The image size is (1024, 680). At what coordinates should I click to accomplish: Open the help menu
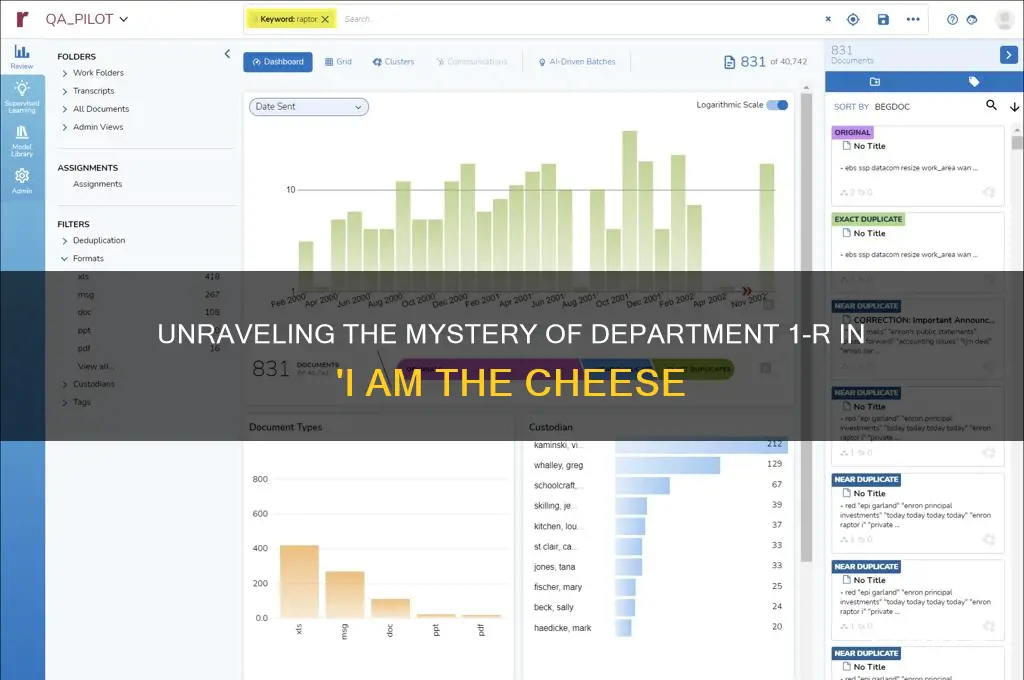pos(950,18)
